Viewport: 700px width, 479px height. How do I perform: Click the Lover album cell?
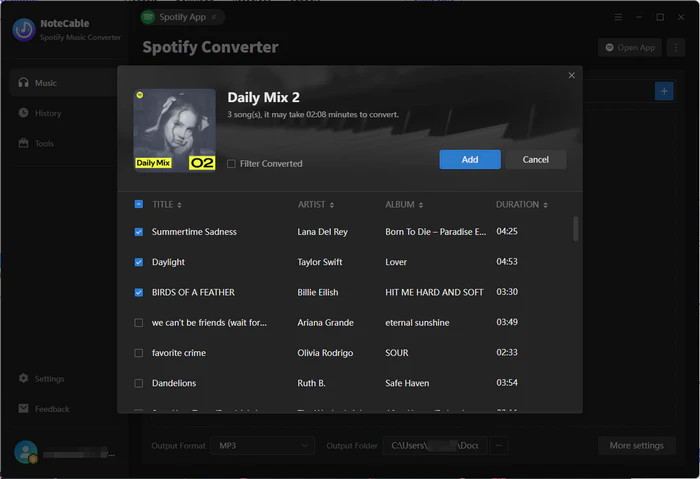coord(396,262)
